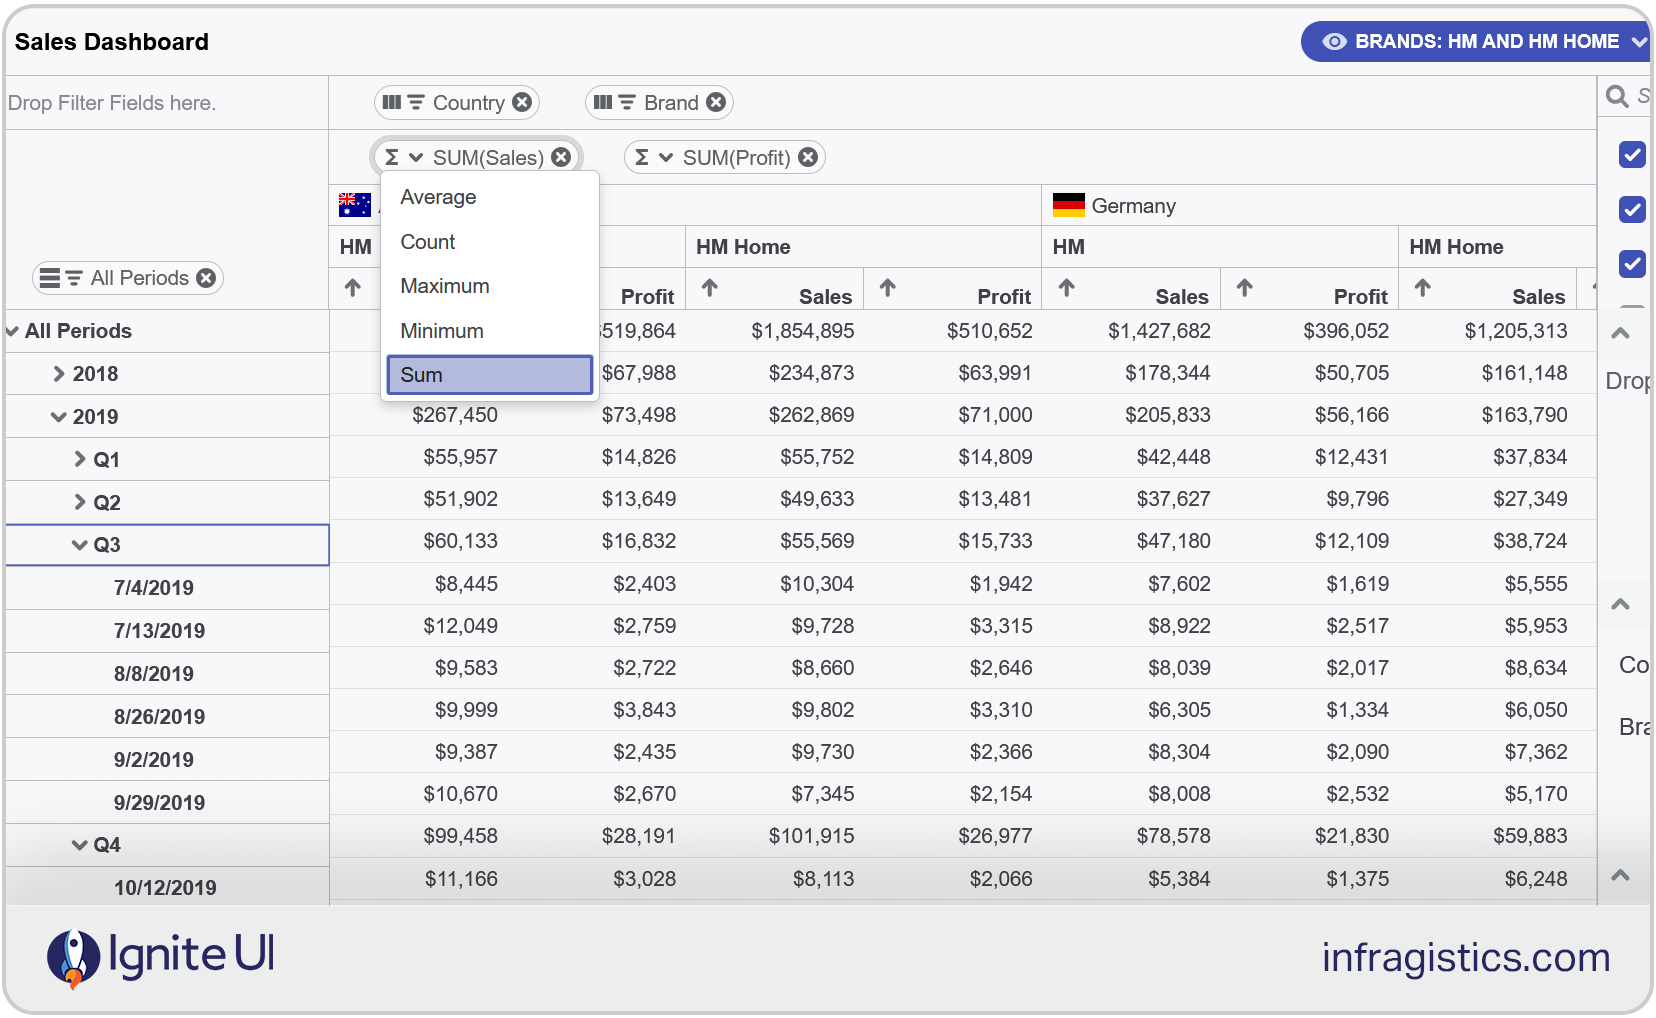
Task: Click the eye icon on the BRANDS button
Action: (x=1334, y=41)
